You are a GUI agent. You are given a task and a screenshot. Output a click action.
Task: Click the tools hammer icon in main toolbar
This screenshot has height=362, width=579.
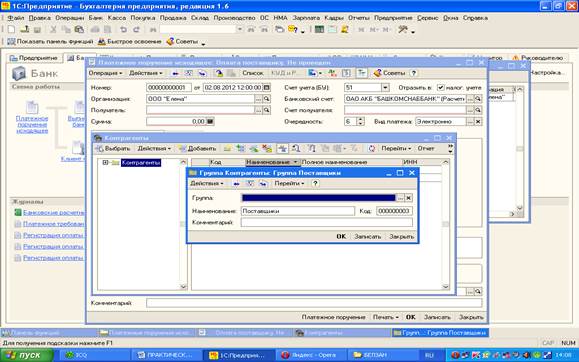[402, 30]
